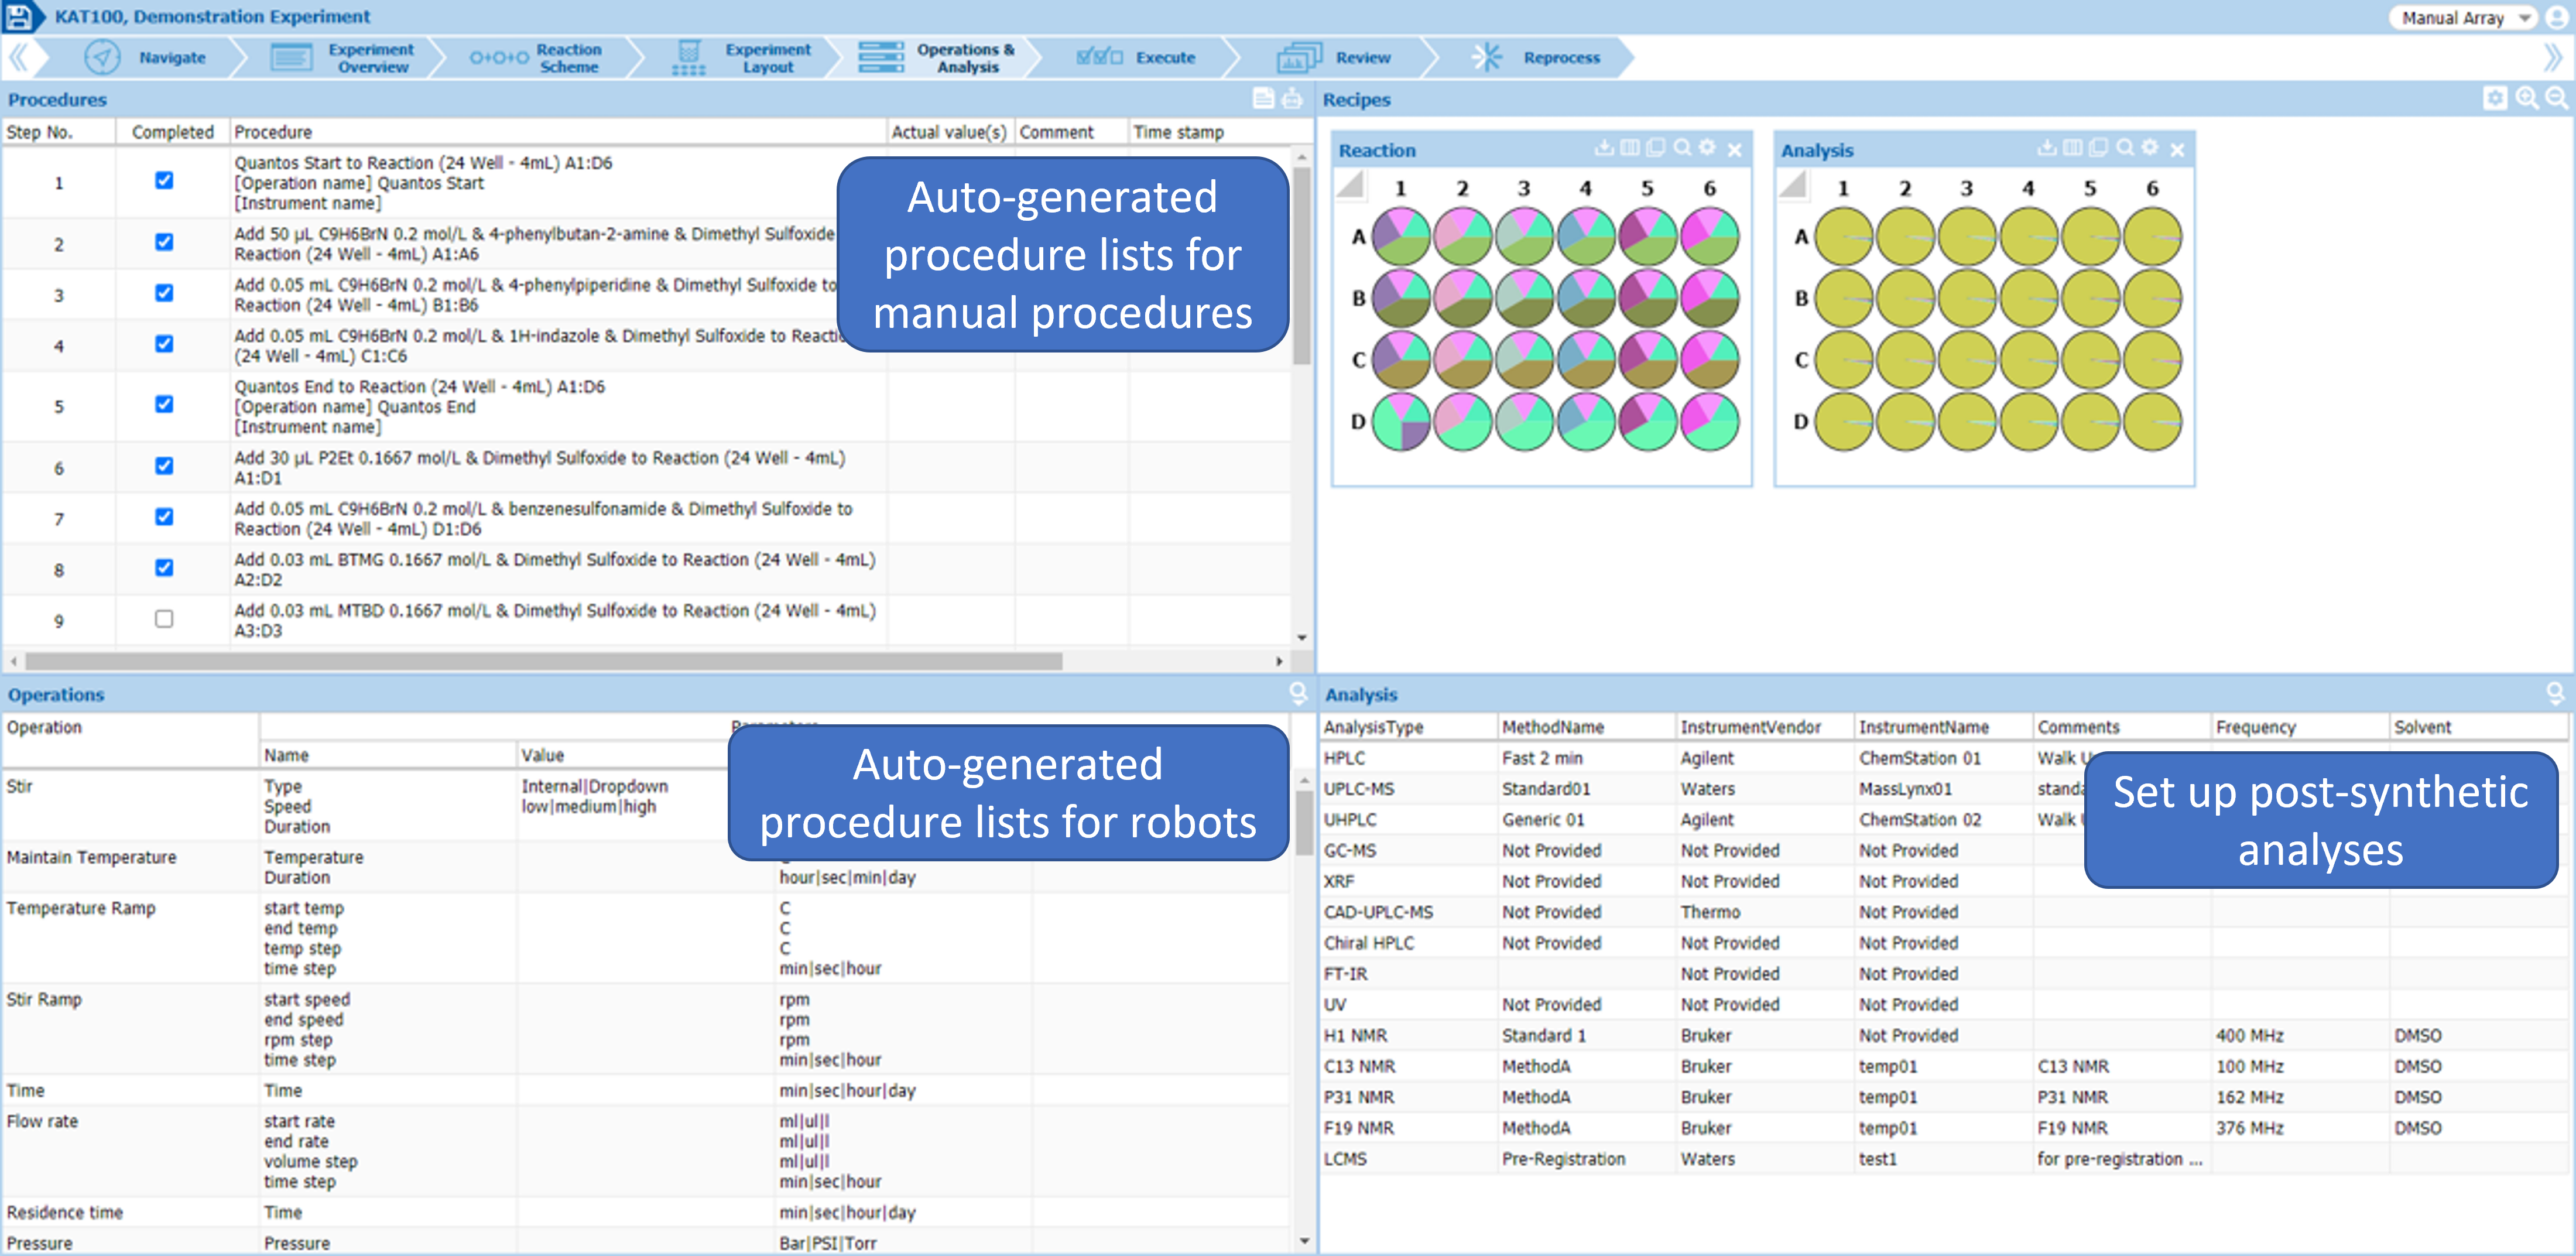Zoom in on the Recipes panel
This screenshot has width=2576, height=1256.
[x=2526, y=98]
